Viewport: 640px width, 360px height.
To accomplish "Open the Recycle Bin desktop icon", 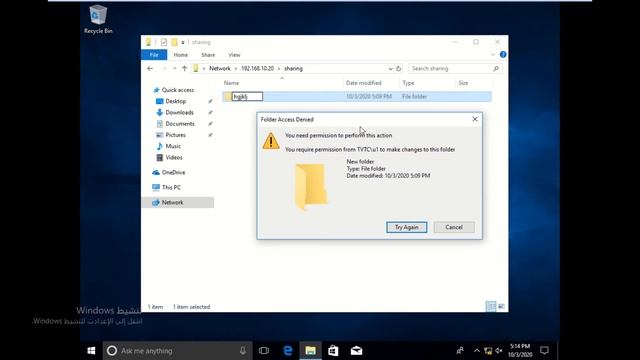I will click(98, 19).
